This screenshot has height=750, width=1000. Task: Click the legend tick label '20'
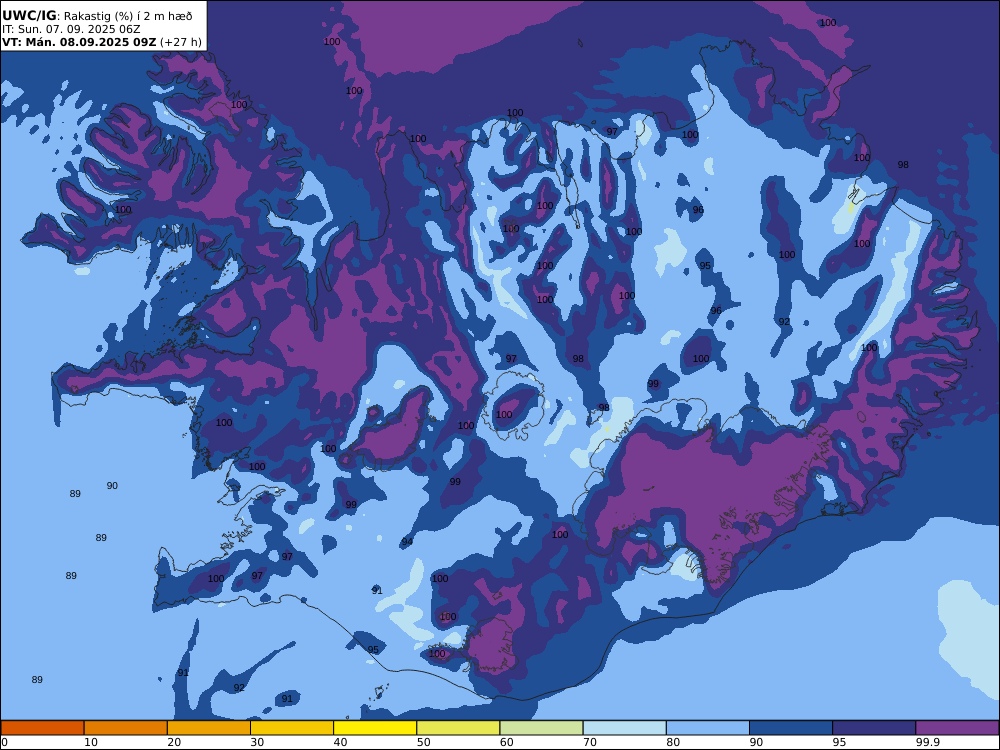tap(174, 742)
